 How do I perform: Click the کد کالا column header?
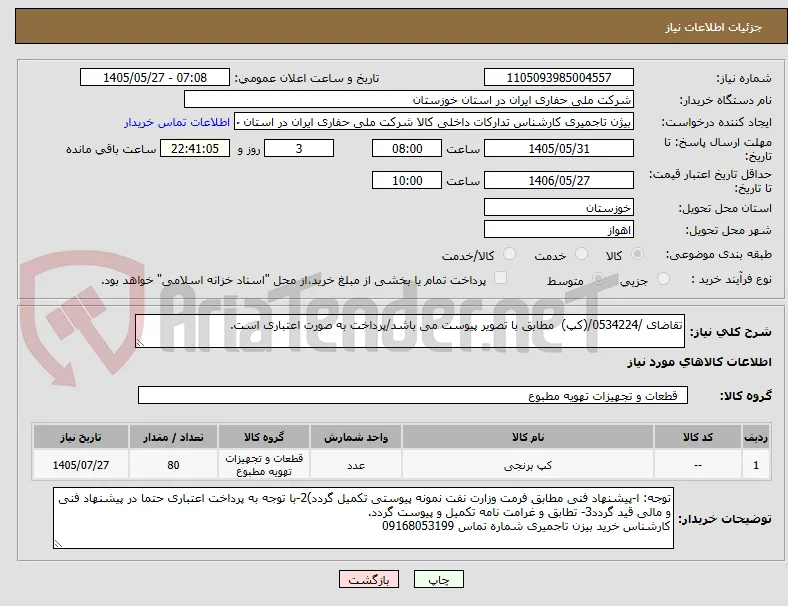pyautogui.click(x=698, y=437)
